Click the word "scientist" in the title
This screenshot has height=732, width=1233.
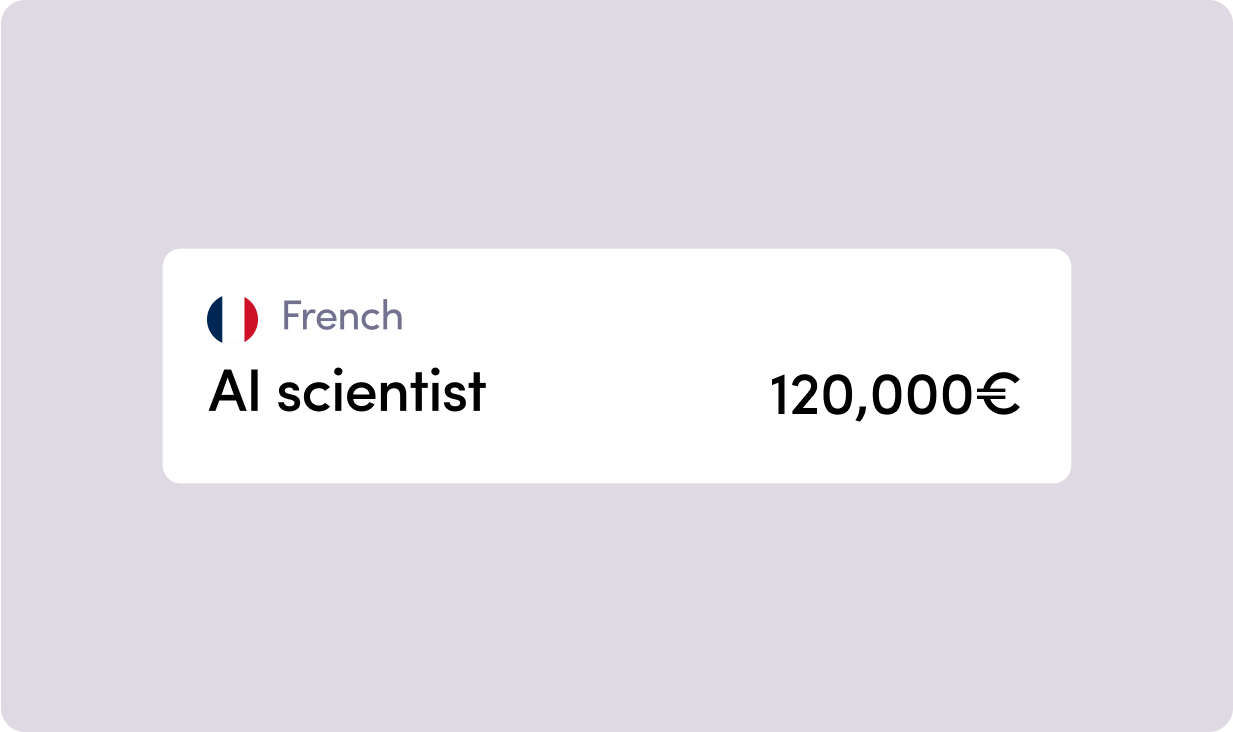tap(381, 391)
